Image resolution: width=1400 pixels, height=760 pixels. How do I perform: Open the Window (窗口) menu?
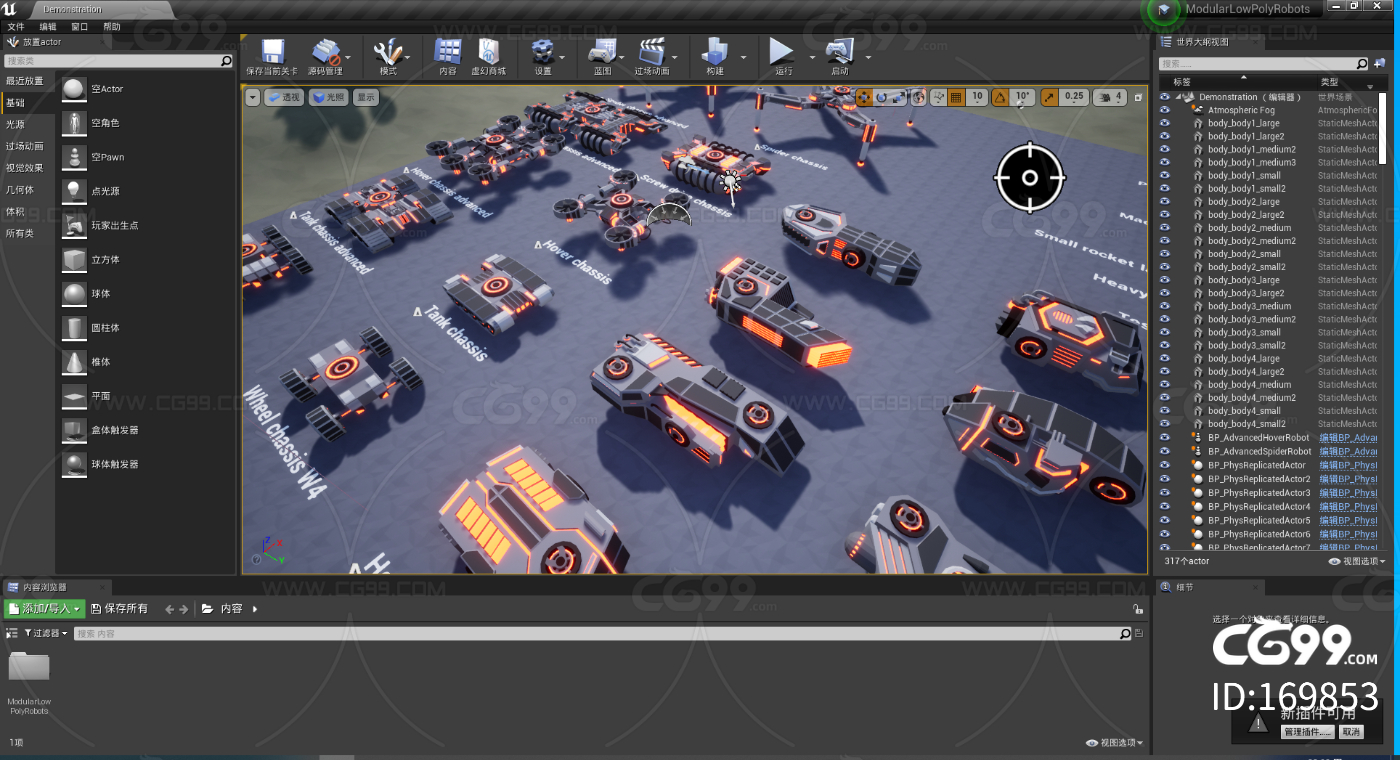click(x=80, y=27)
